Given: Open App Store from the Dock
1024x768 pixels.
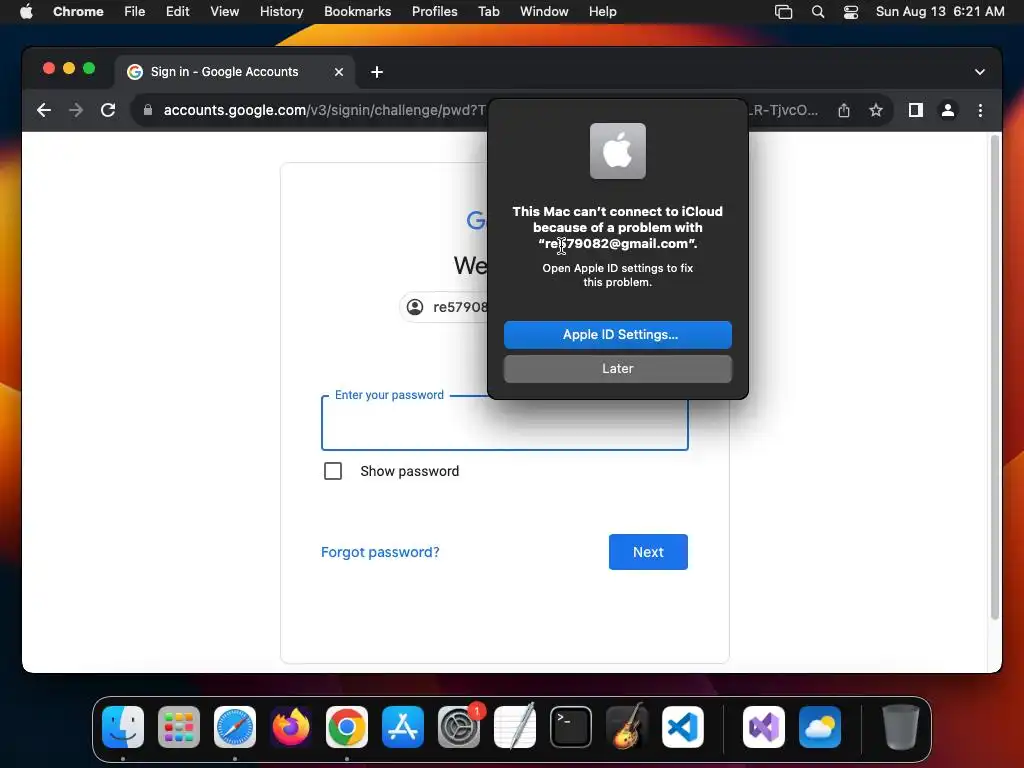Looking at the screenshot, I should tap(403, 727).
